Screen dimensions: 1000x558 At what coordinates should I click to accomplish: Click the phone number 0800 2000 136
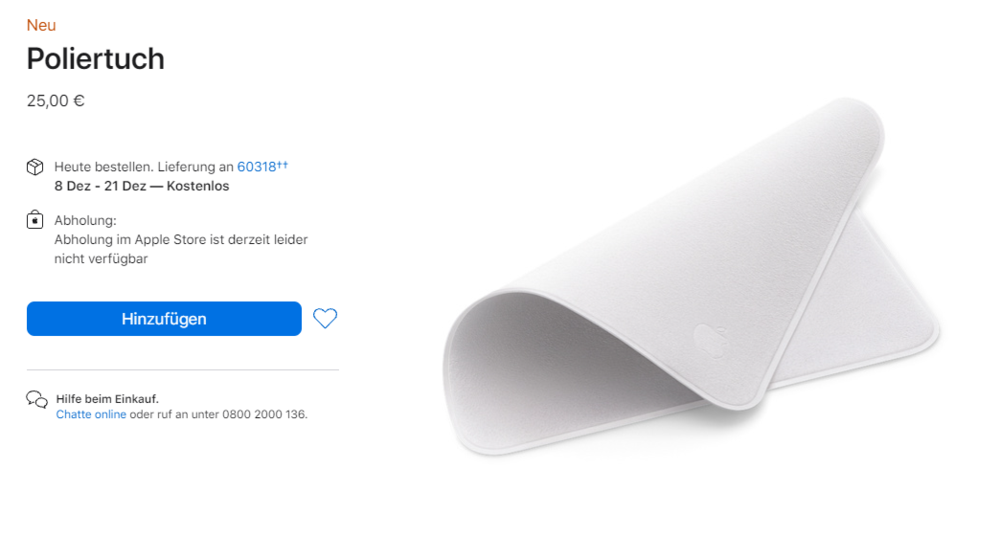pyautogui.click(x=264, y=415)
